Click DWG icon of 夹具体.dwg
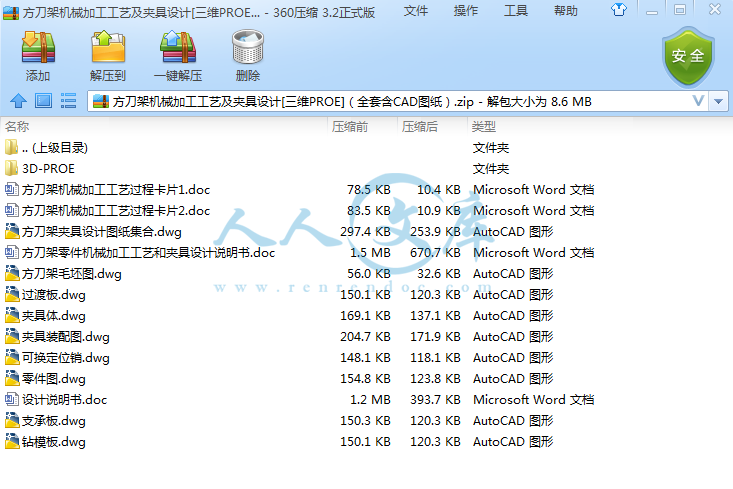 tap(12, 315)
